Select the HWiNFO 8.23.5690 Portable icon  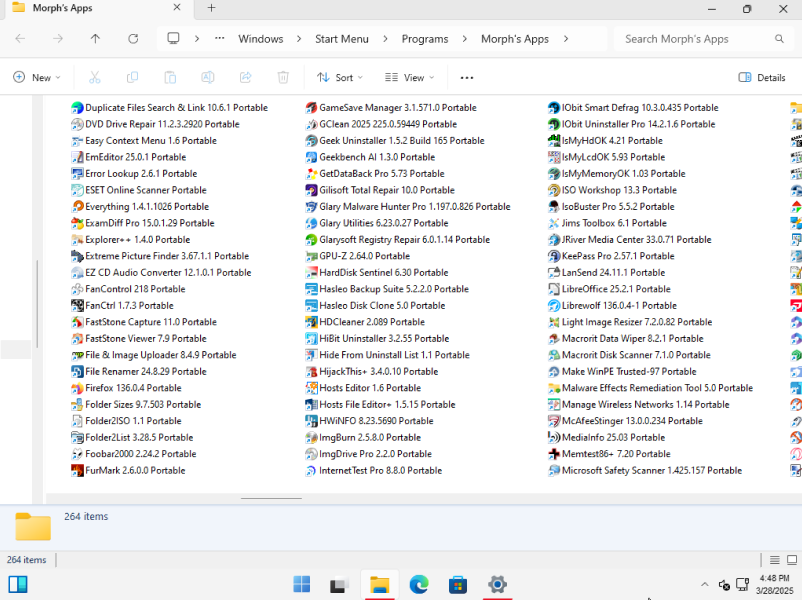(311, 421)
